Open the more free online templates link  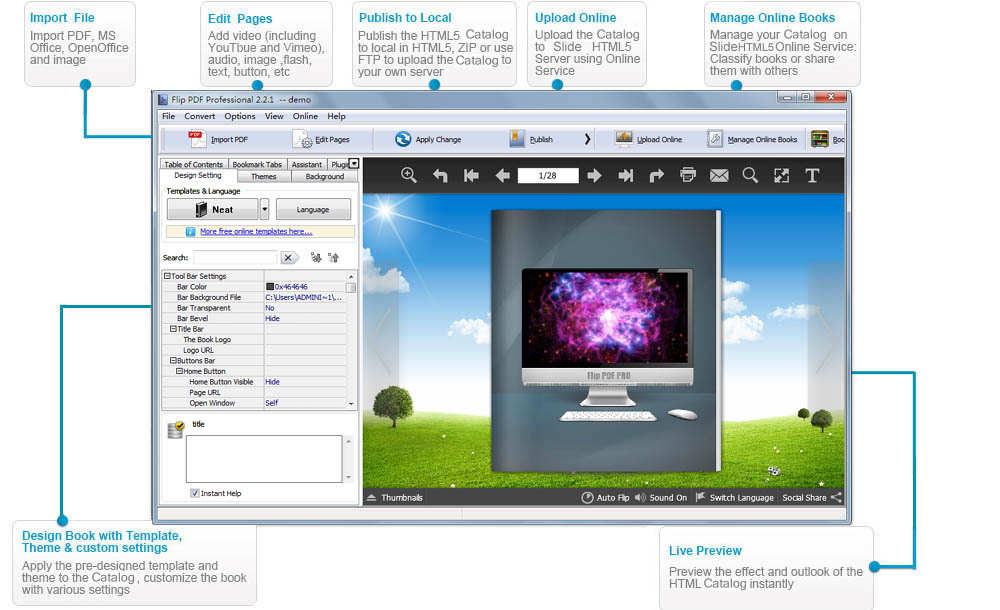pyautogui.click(x=256, y=231)
